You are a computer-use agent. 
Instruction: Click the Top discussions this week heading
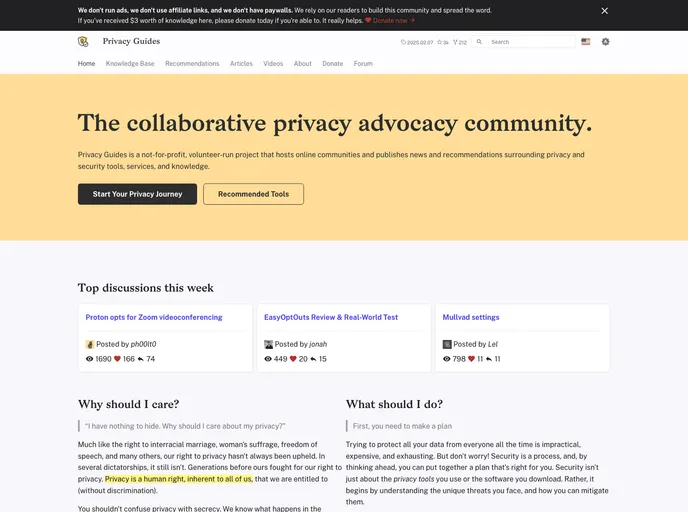pos(146,288)
